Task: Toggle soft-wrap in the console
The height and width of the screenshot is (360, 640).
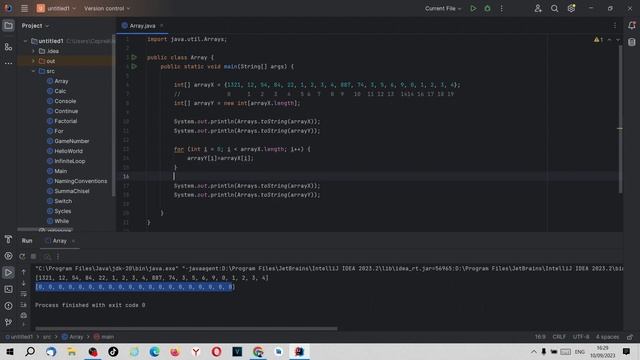Action: 24,294
